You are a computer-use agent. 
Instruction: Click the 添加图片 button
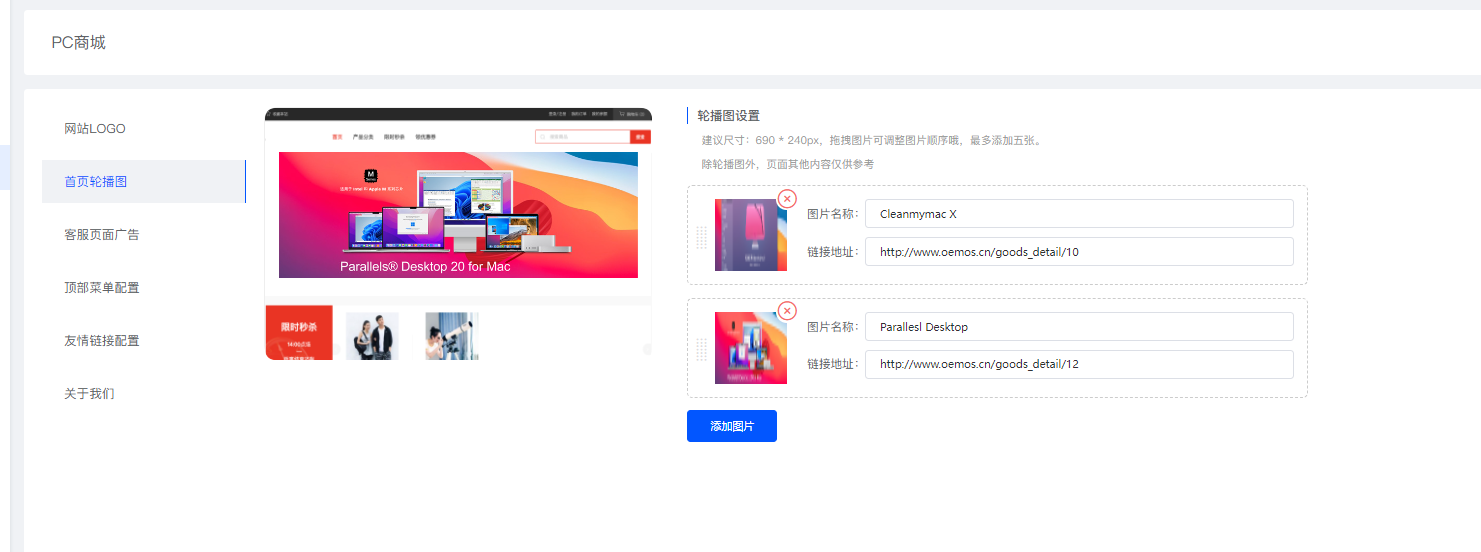coord(731,426)
